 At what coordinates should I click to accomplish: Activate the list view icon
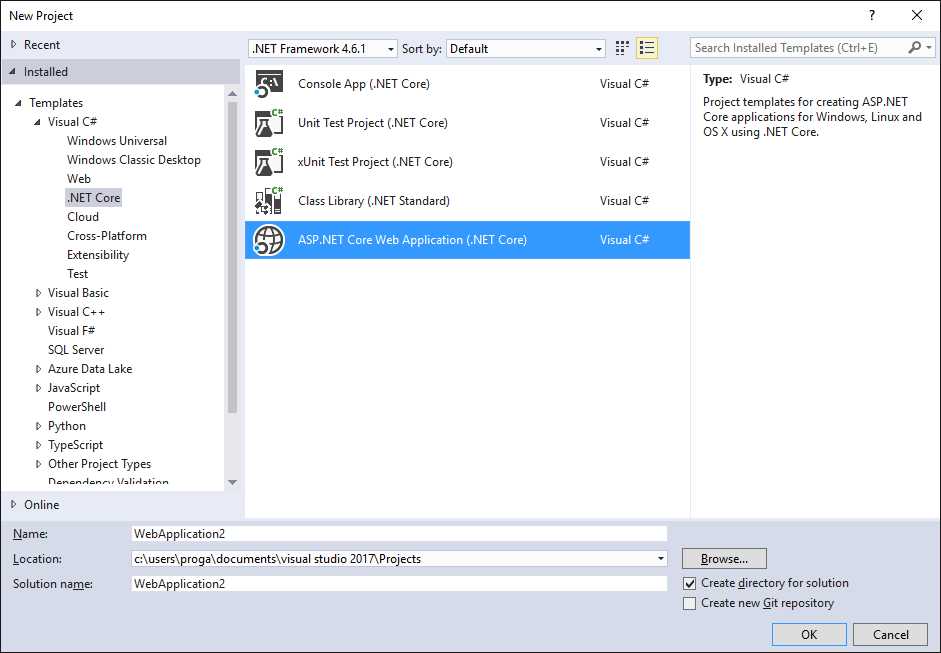646,47
